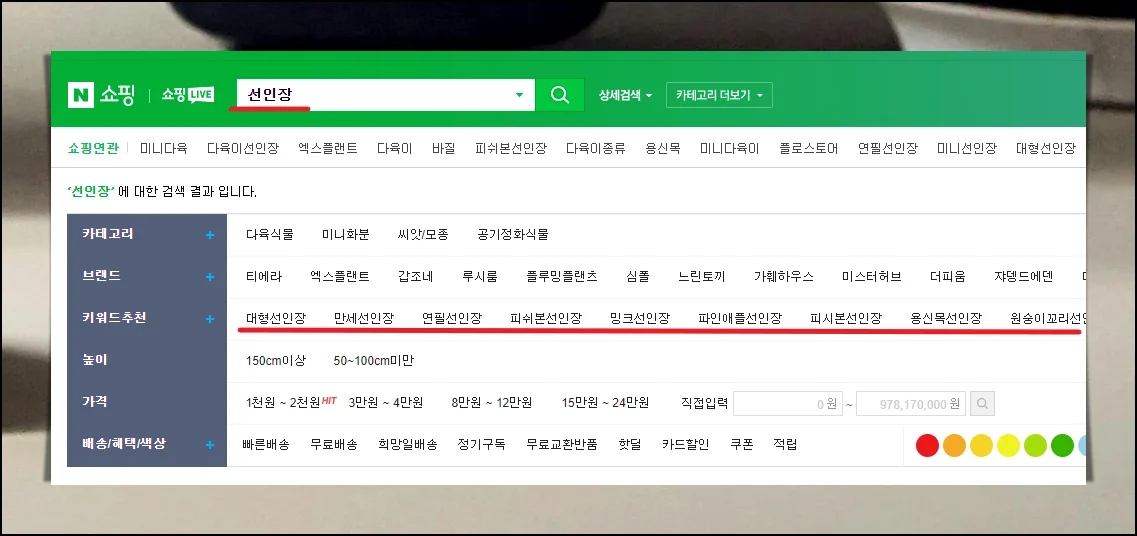Filter by 빠른배송

click(266, 445)
